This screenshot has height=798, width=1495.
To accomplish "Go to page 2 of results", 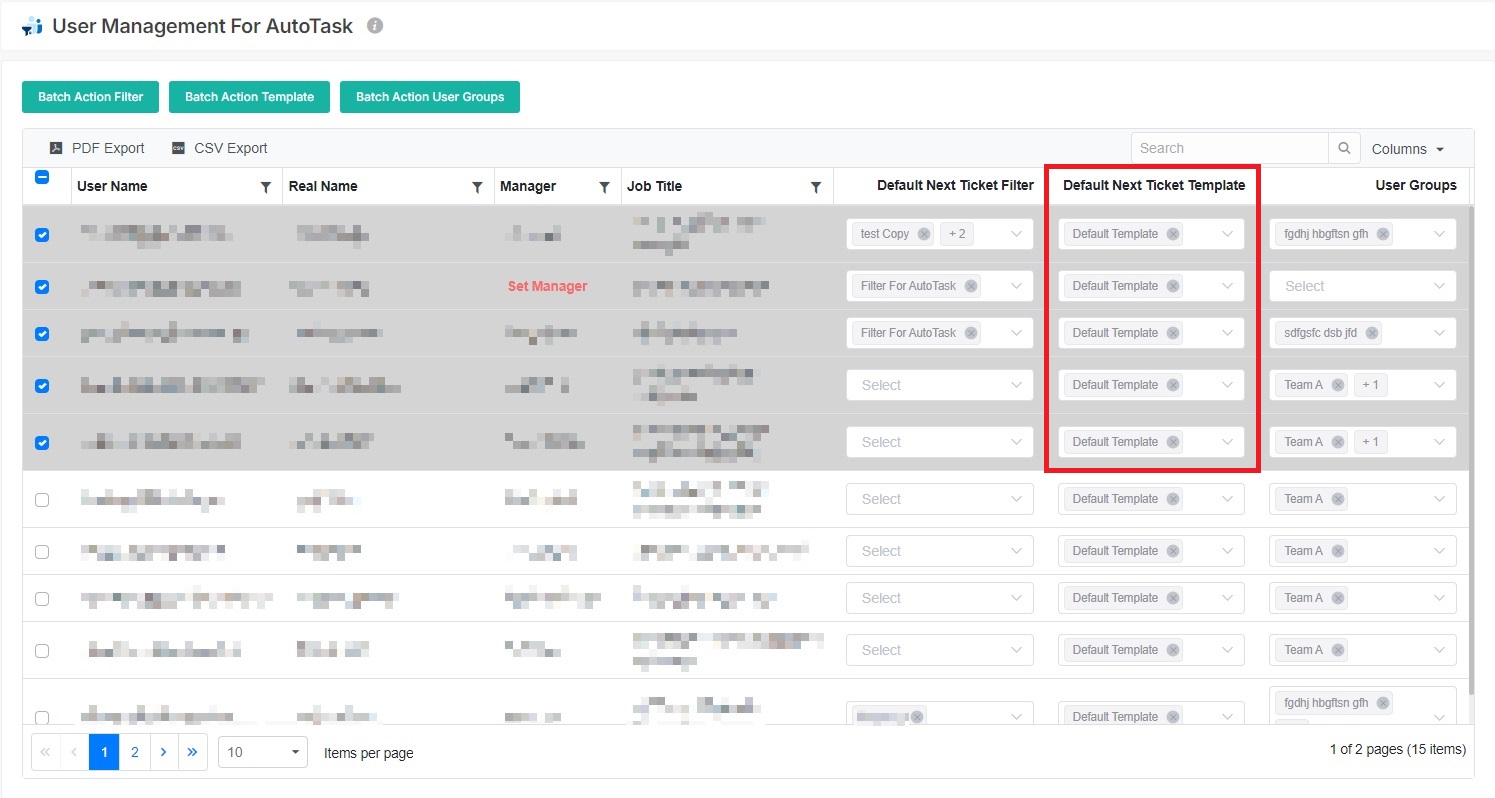I will point(133,751).
